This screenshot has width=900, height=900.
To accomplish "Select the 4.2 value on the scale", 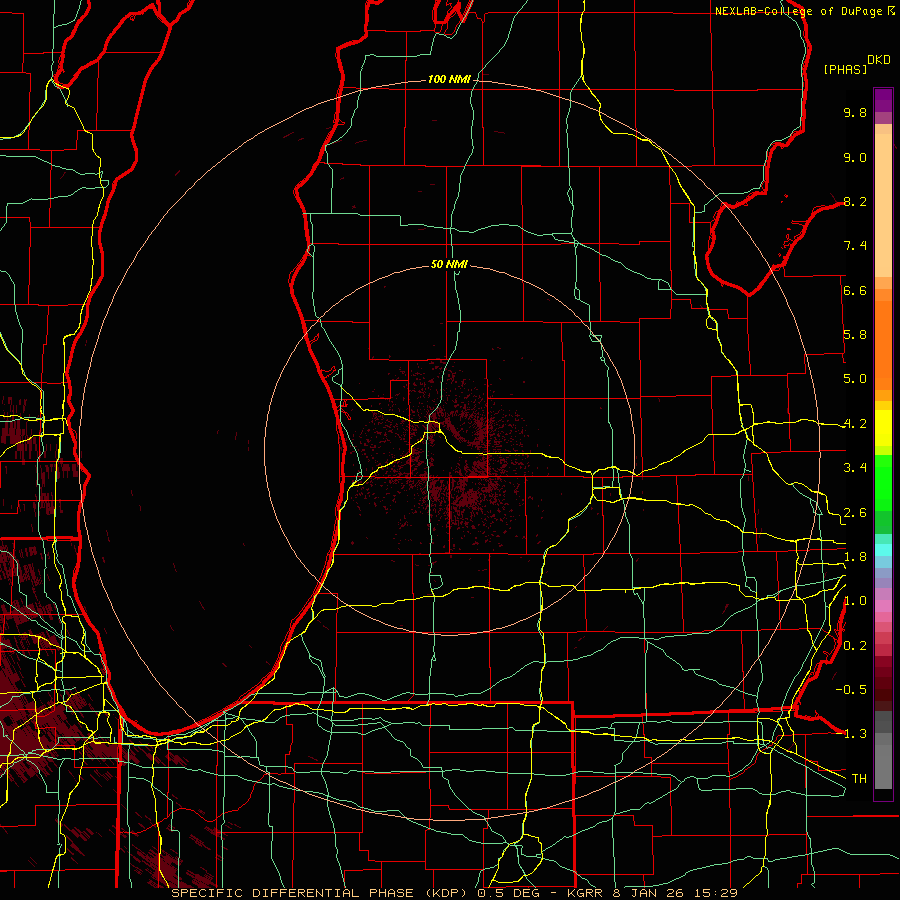I will [855, 424].
